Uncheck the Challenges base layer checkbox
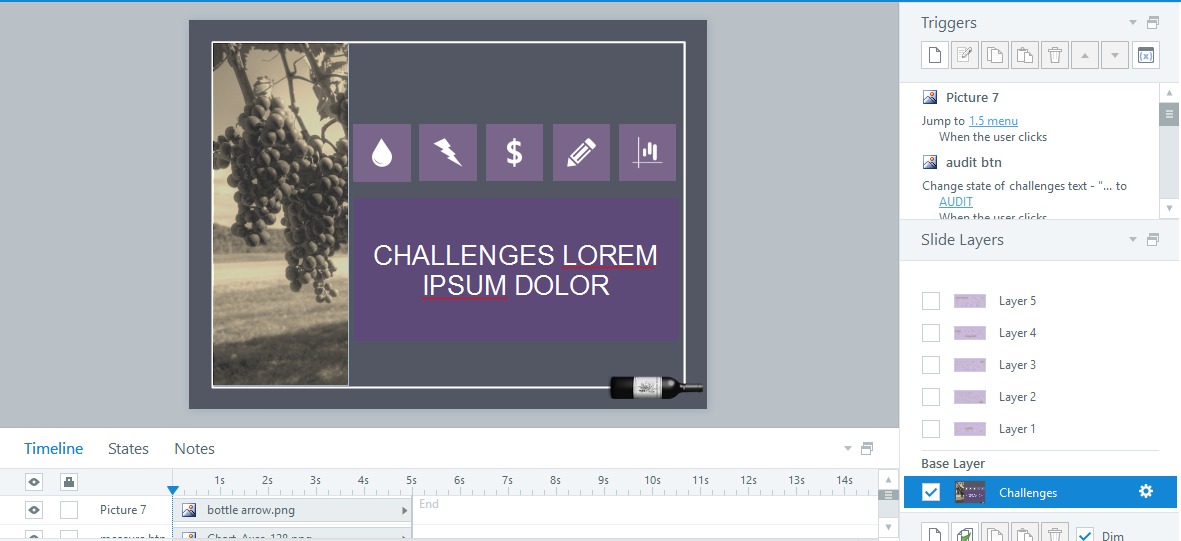This screenshot has height=541, width=1181. 931,492
